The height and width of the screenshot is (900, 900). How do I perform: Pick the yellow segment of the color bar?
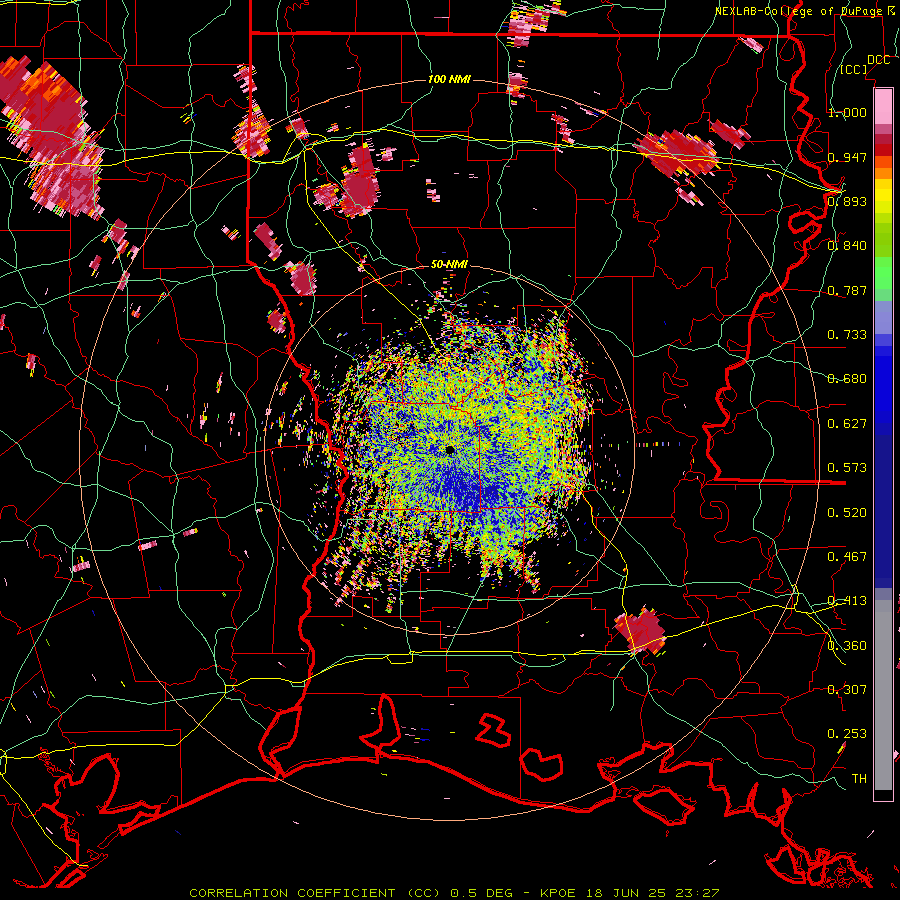883,195
